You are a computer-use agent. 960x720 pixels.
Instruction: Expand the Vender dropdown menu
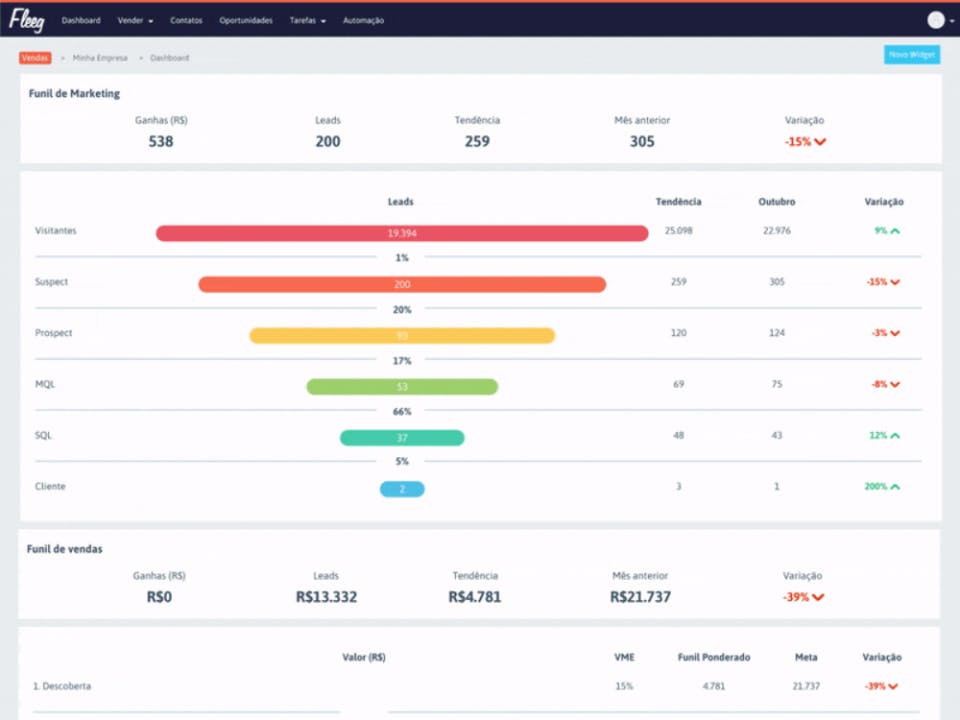click(x=135, y=21)
